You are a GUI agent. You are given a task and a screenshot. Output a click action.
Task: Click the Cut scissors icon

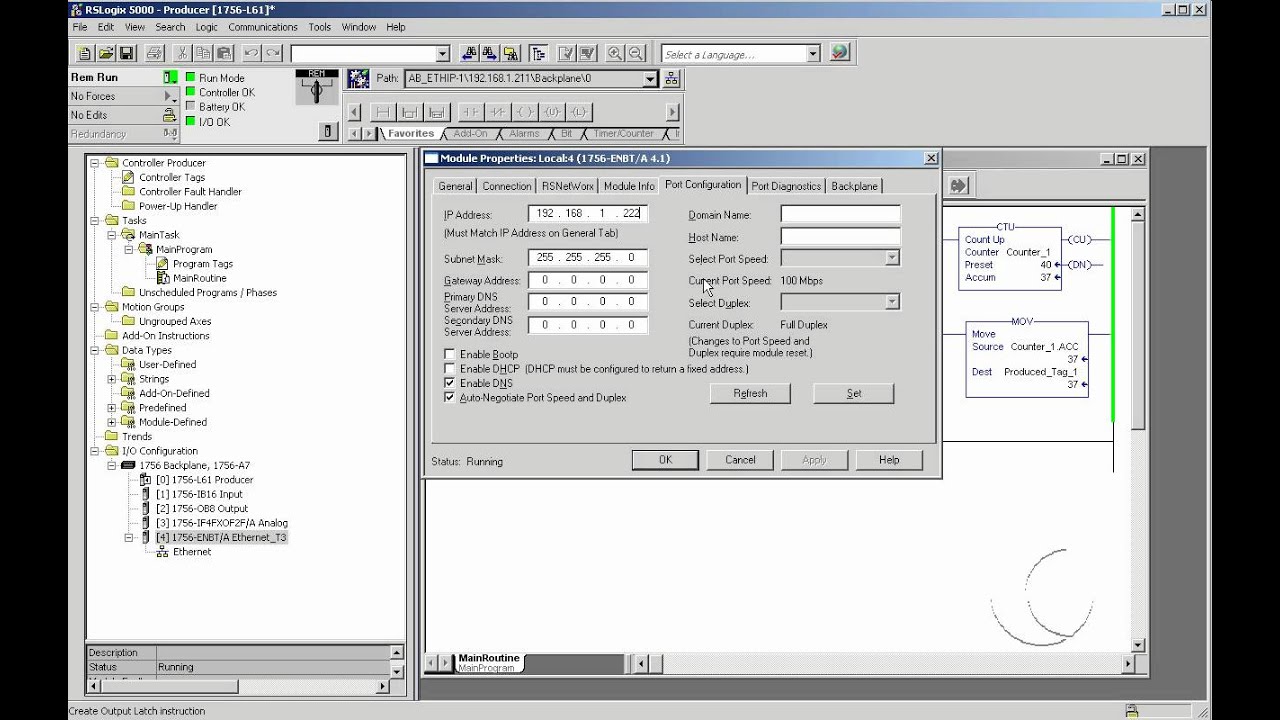[x=183, y=54]
